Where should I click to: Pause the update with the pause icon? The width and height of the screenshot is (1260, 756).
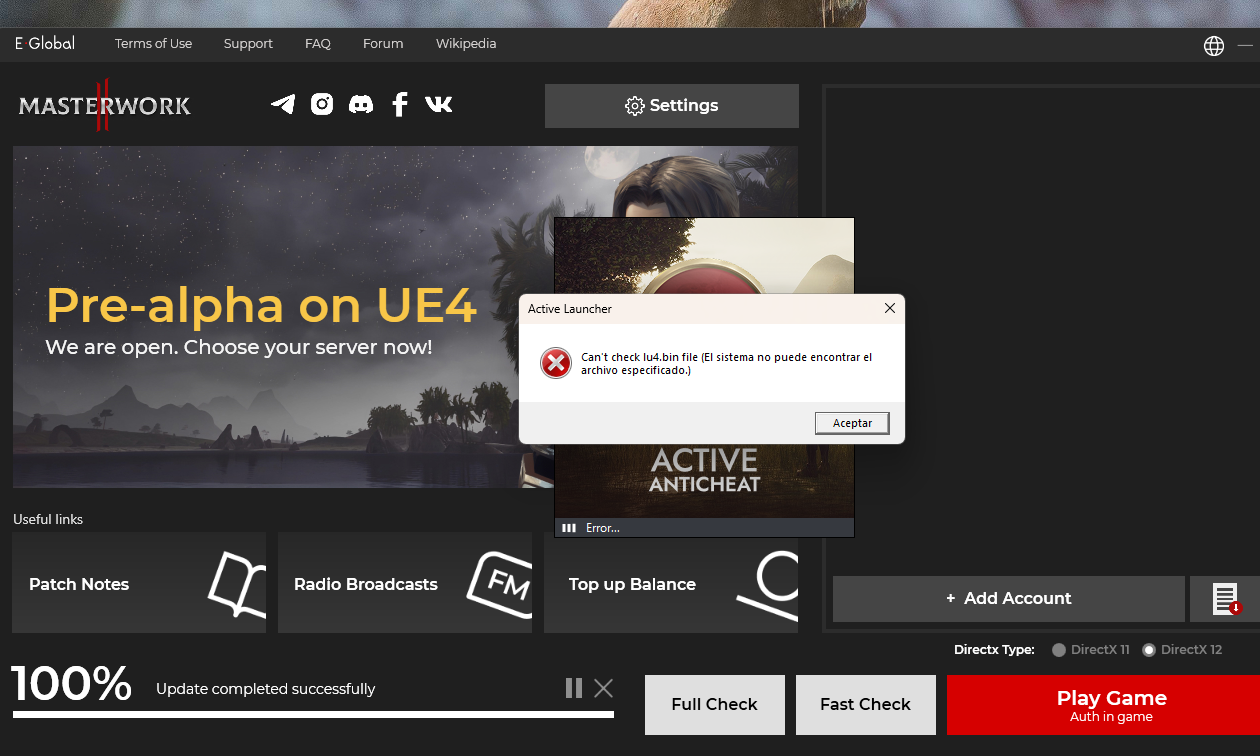[573, 688]
